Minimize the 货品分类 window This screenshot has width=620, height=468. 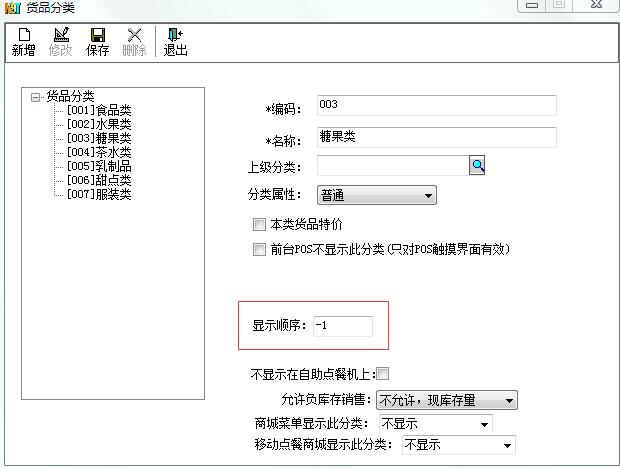coord(532,5)
